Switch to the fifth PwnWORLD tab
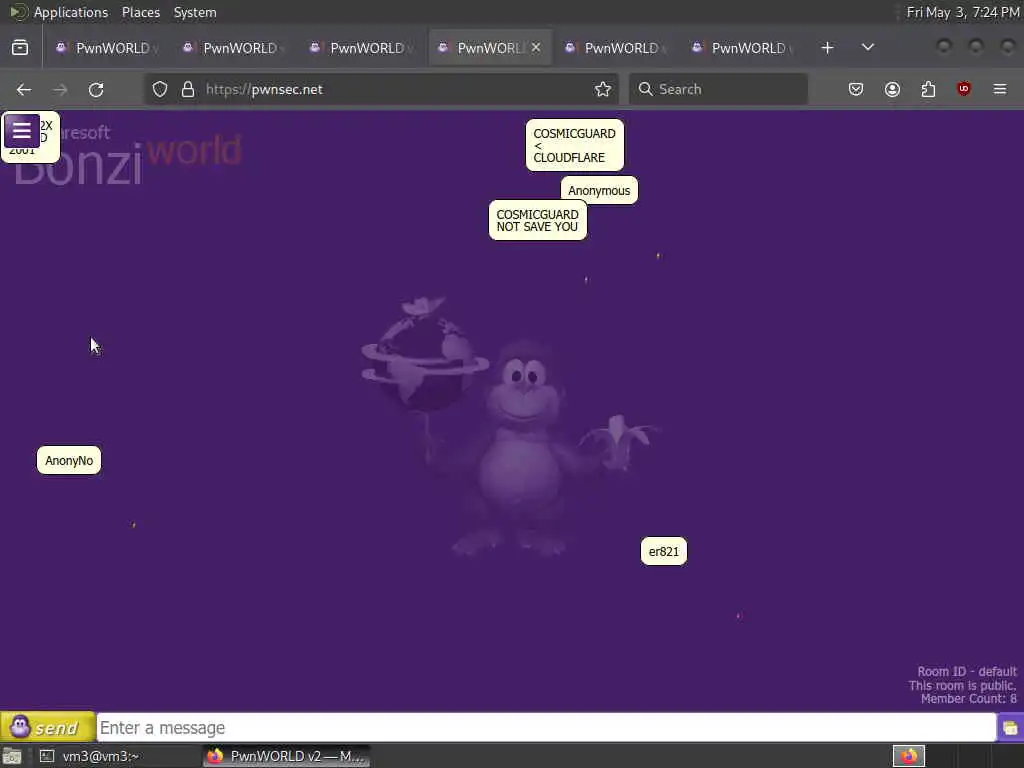The width and height of the screenshot is (1024, 768). tap(615, 48)
